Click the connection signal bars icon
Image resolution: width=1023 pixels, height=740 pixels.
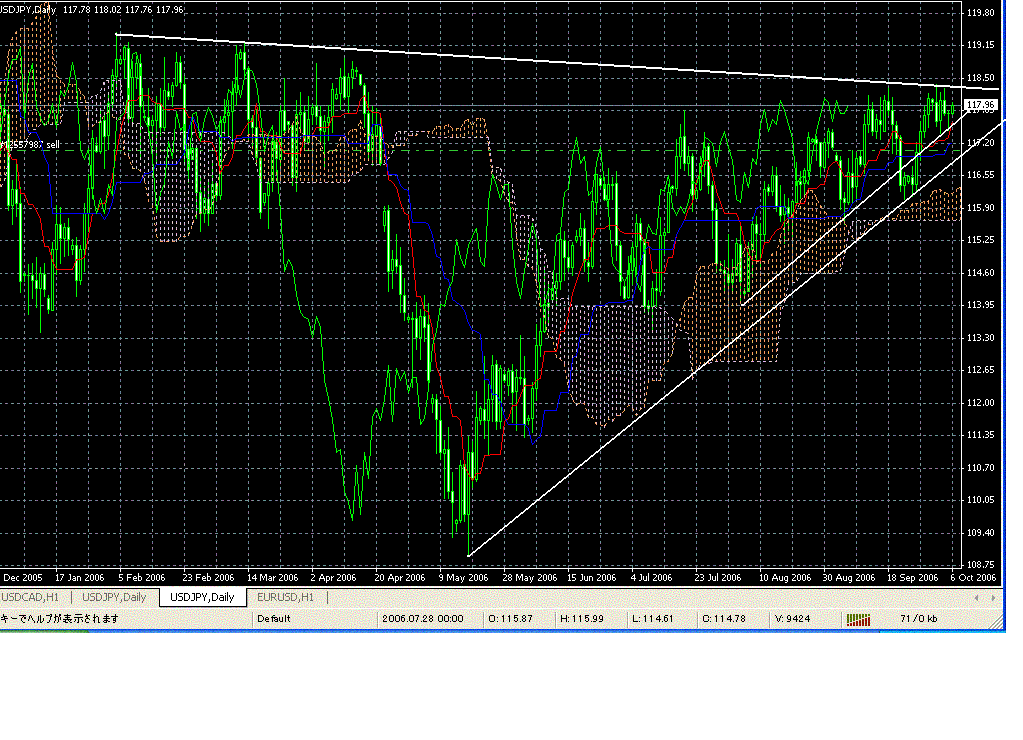859,619
